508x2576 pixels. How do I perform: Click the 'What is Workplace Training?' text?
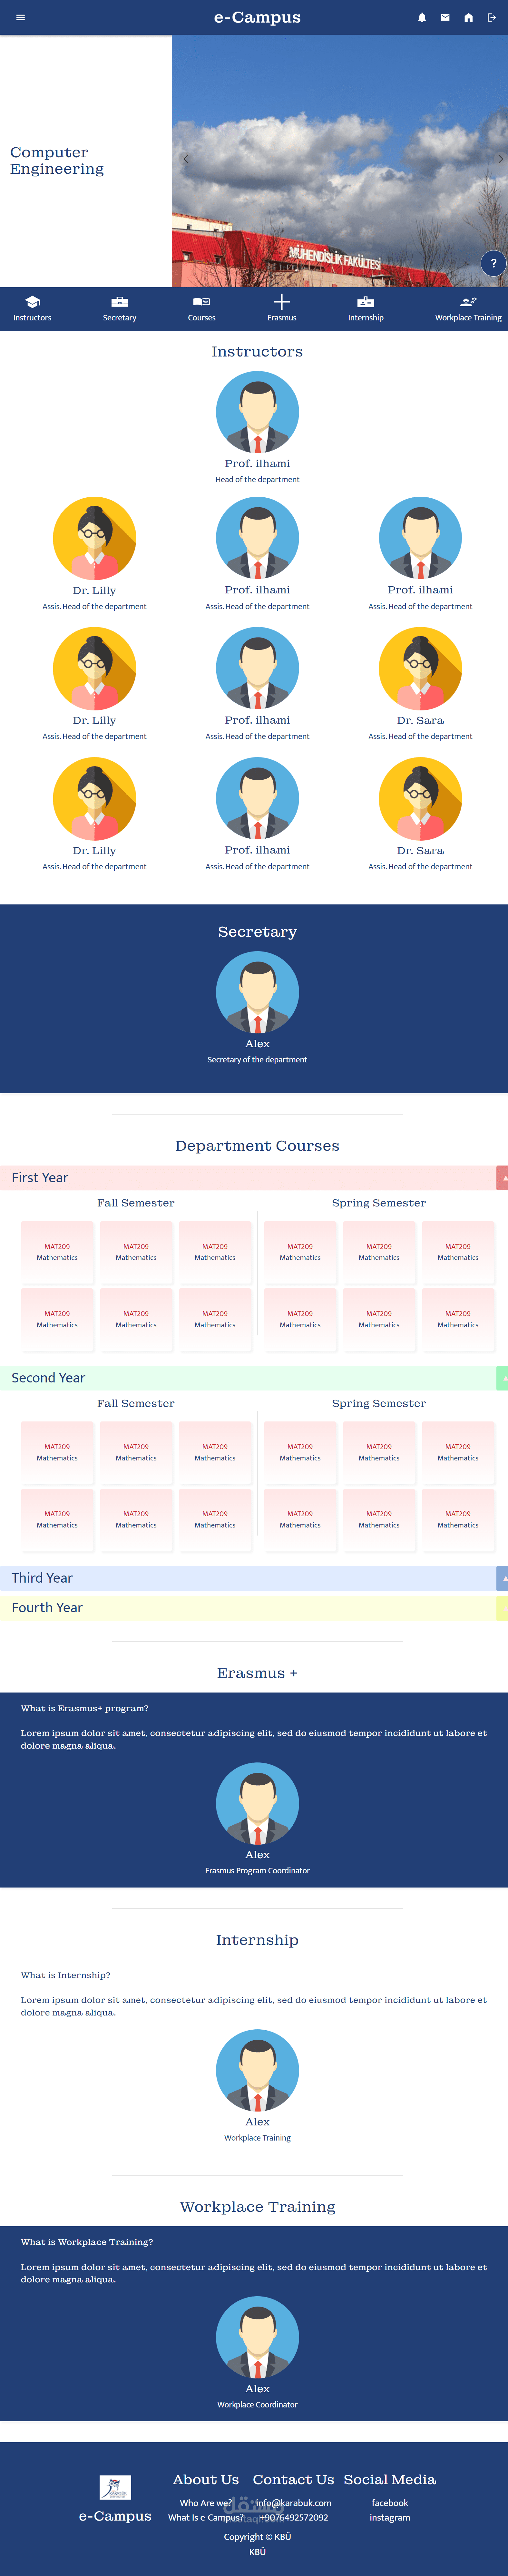coord(87,2242)
